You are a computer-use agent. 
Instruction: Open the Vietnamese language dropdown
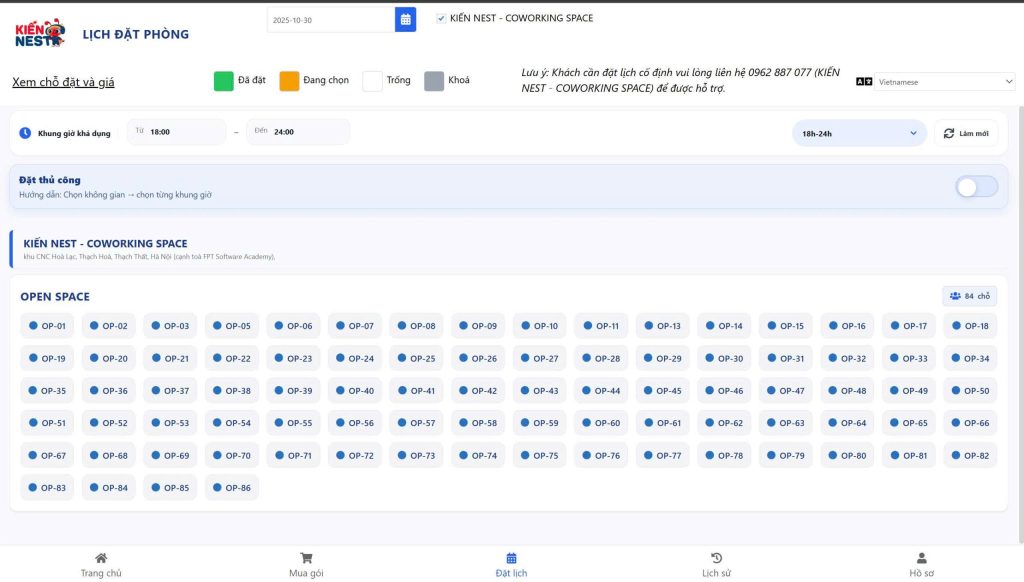944,82
